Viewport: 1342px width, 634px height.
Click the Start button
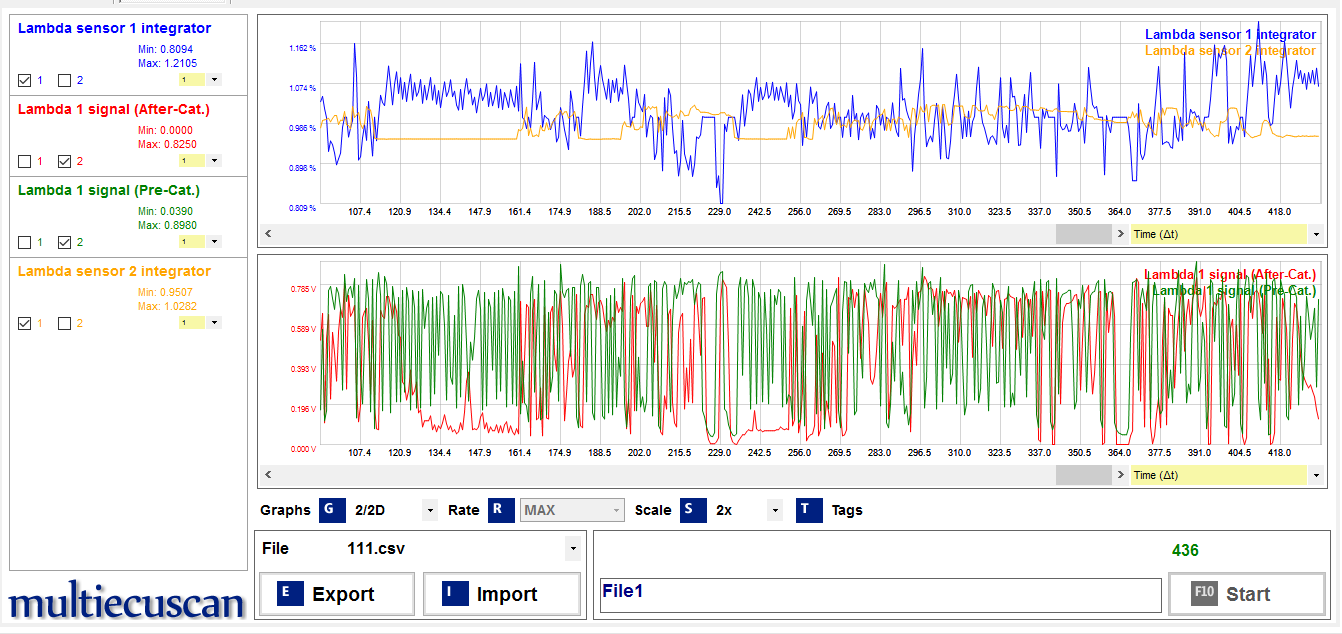coord(1247,594)
